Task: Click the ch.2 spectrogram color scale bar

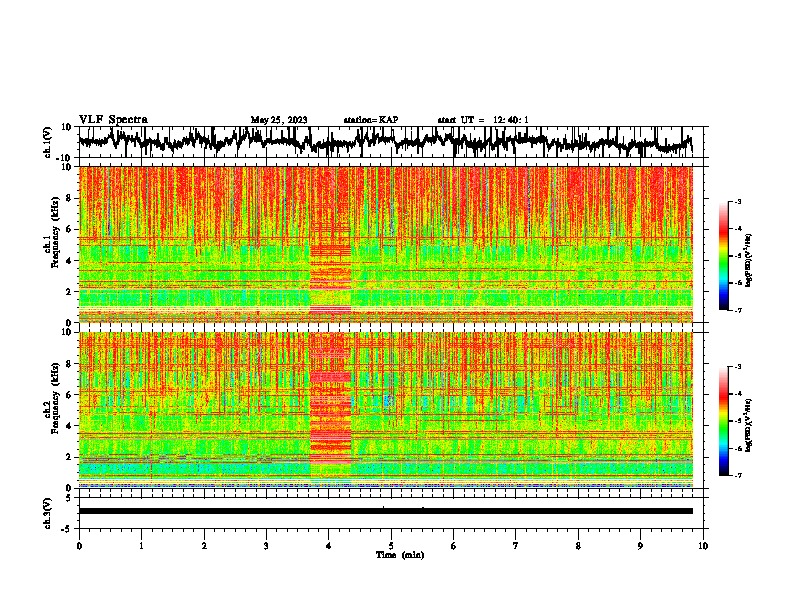Action: point(724,421)
